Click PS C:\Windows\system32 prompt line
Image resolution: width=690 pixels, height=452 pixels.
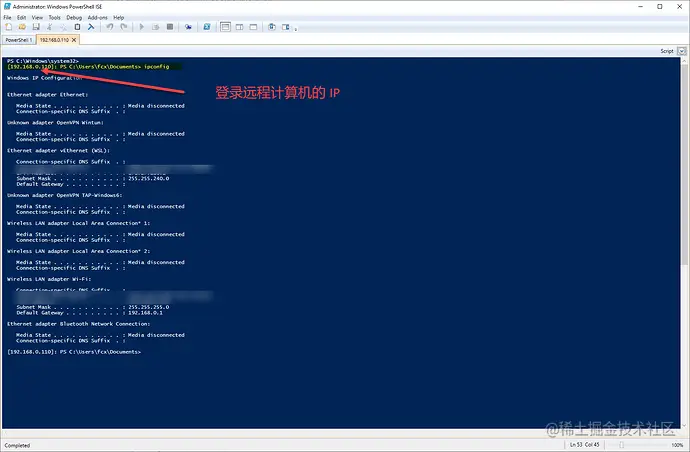43,61
